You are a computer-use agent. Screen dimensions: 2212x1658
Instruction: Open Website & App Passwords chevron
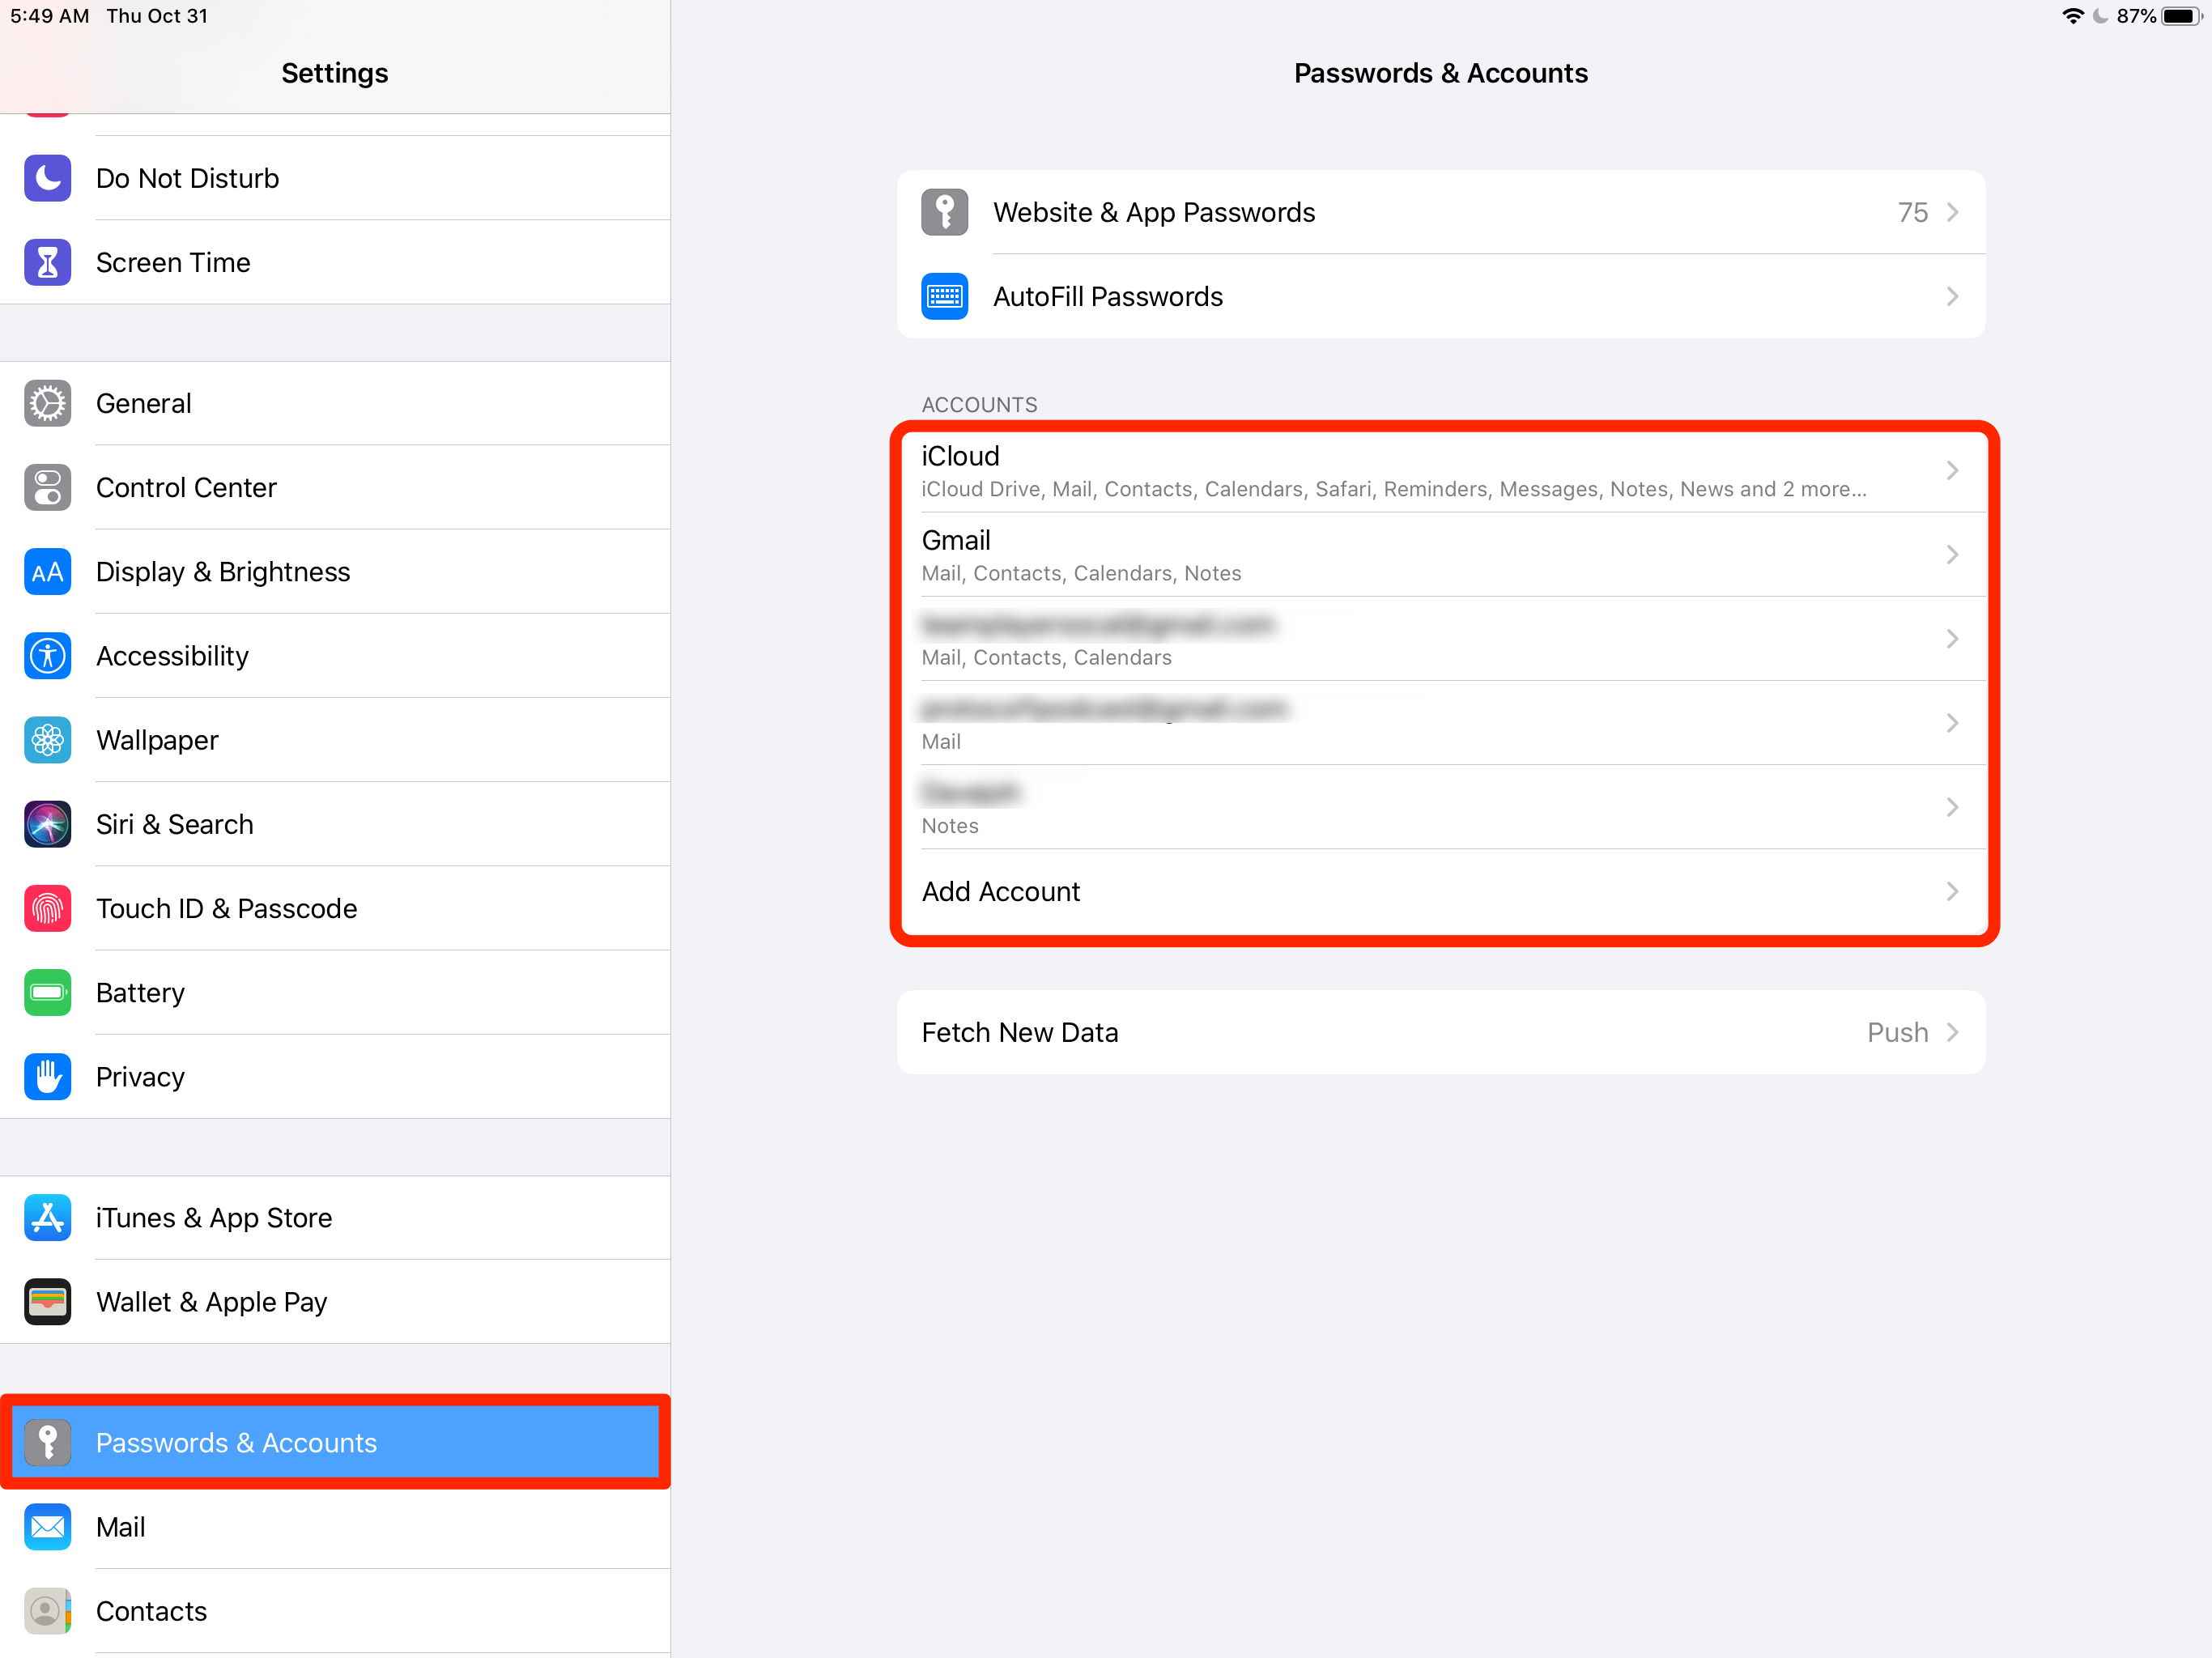(x=1952, y=212)
